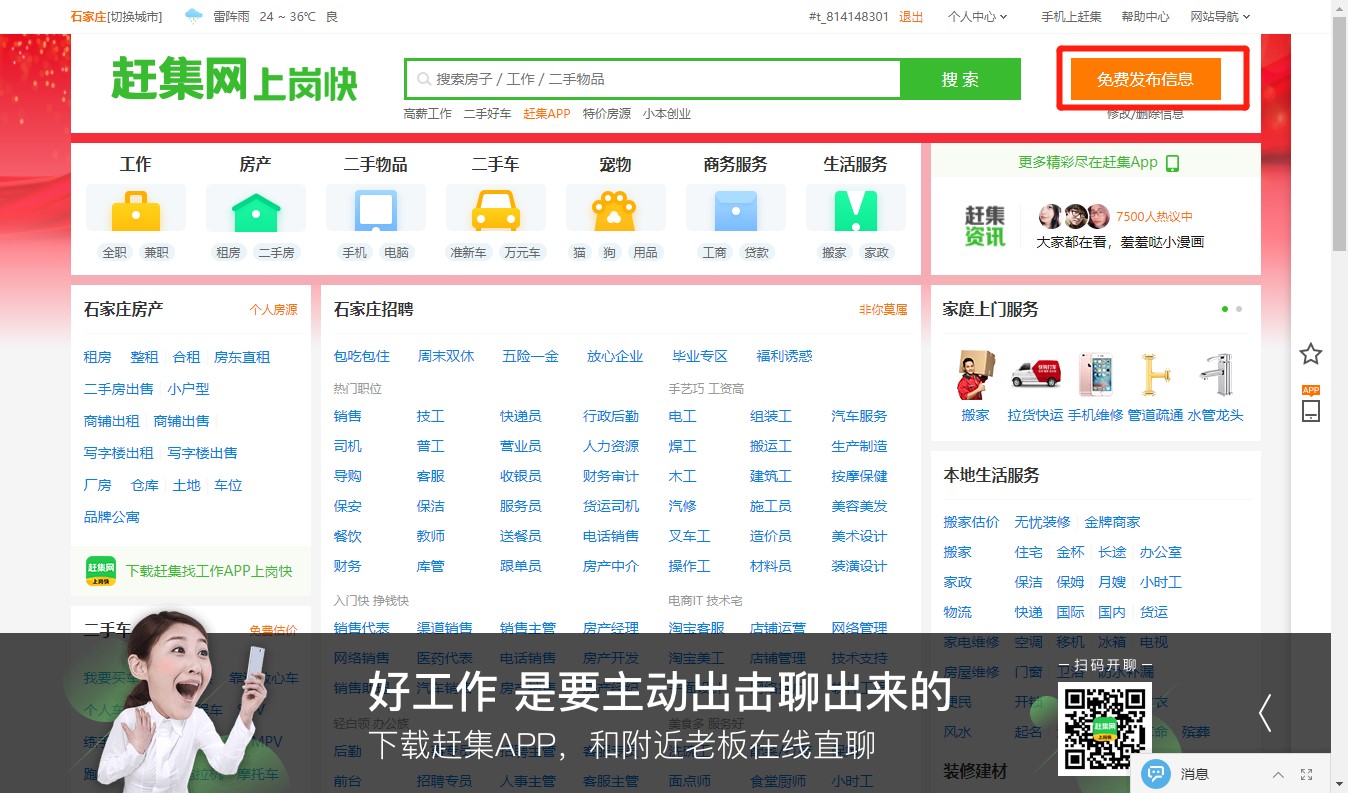Image resolution: width=1348 pixels, height=793 pixels.
Task: Open 帮助中心 in the top bar
Action: coord(1145,16)
